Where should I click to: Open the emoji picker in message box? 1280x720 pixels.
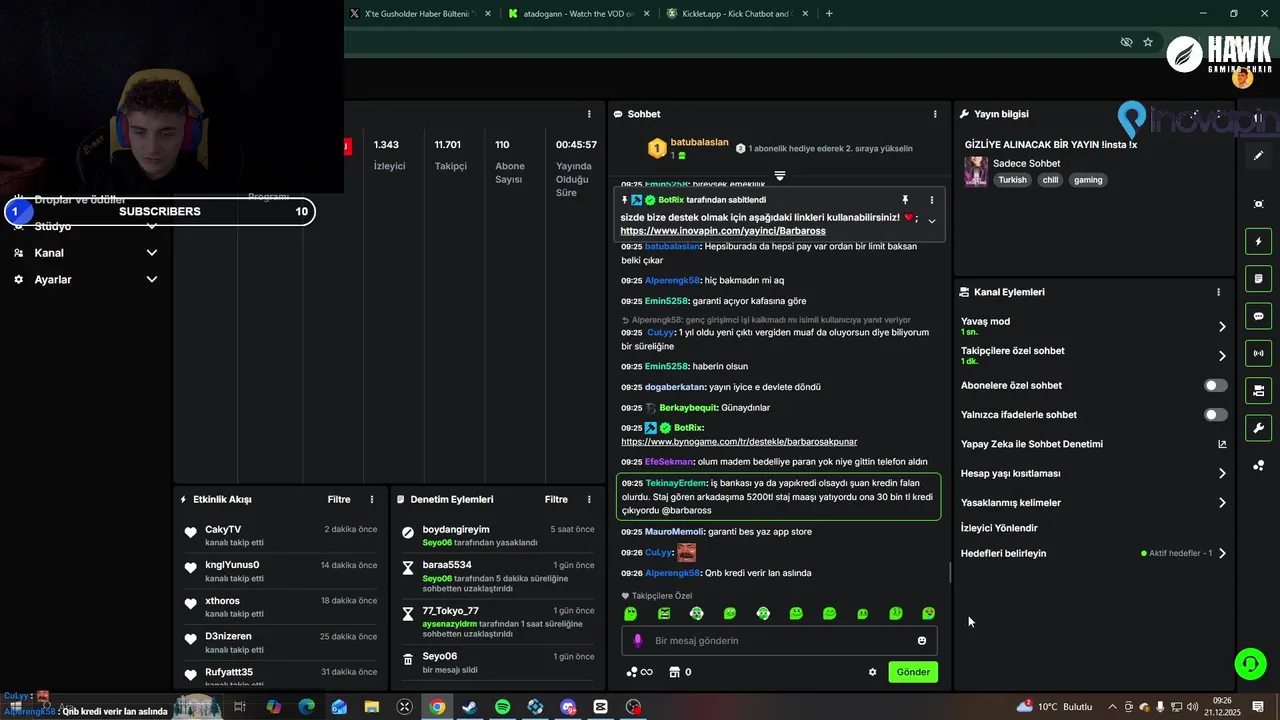922,641
